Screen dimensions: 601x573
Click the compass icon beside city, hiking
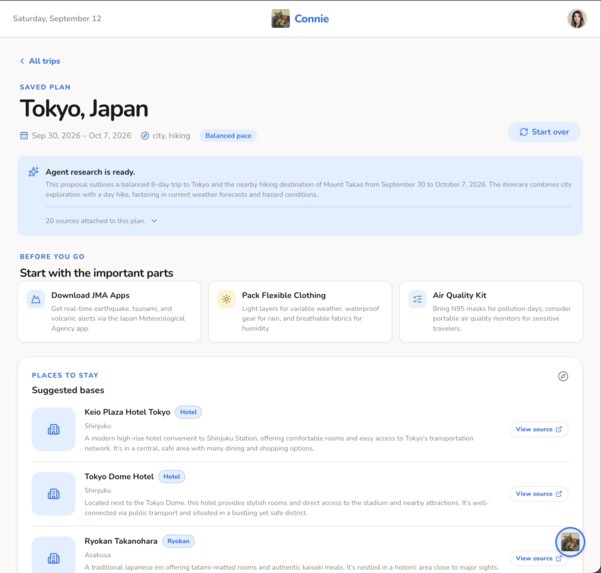(145, 136)
